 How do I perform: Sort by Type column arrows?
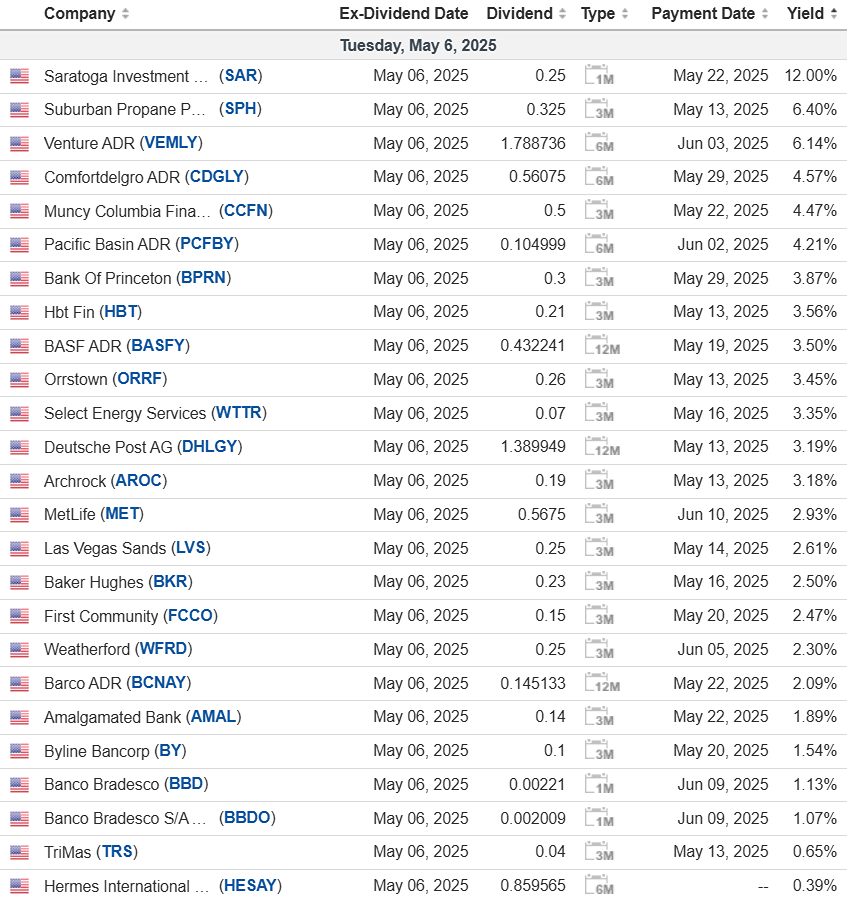click(x=625, y=14)
